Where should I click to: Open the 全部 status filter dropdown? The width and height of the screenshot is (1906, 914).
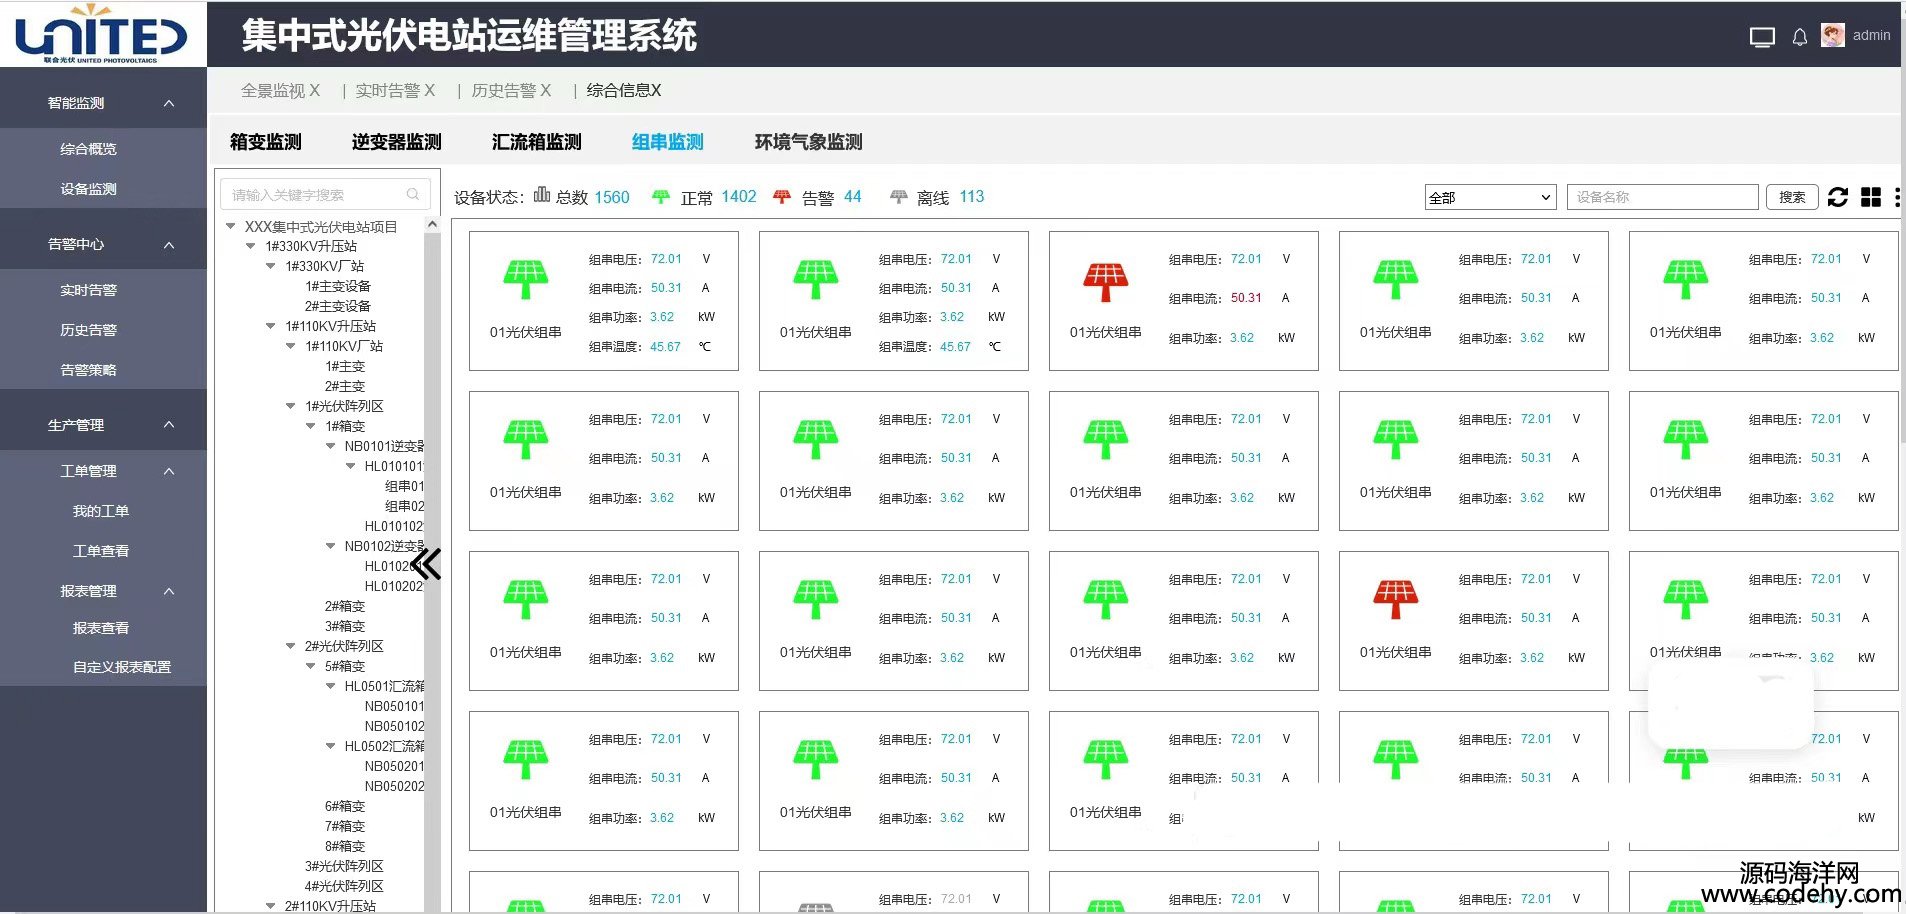1491,197
